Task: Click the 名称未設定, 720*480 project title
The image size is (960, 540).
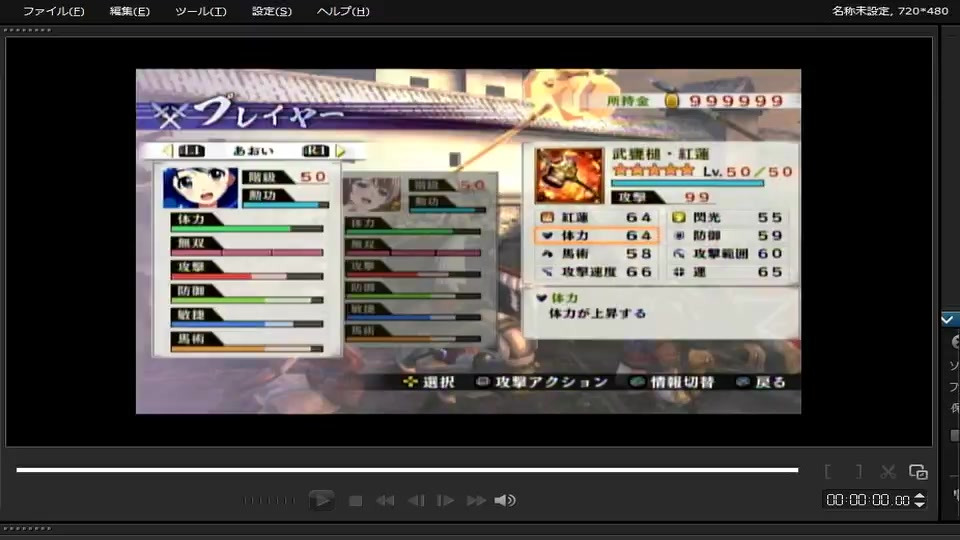Action: [890, 11]
